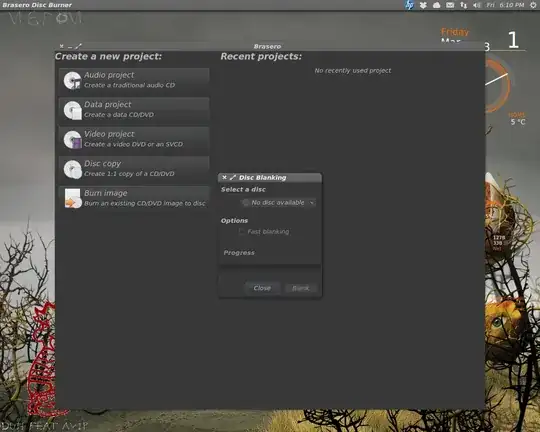The width and height of the screenshot is (540, 432).
Task: Open the clock menu showing 6:10 PM
Action: tap(506, 5)
